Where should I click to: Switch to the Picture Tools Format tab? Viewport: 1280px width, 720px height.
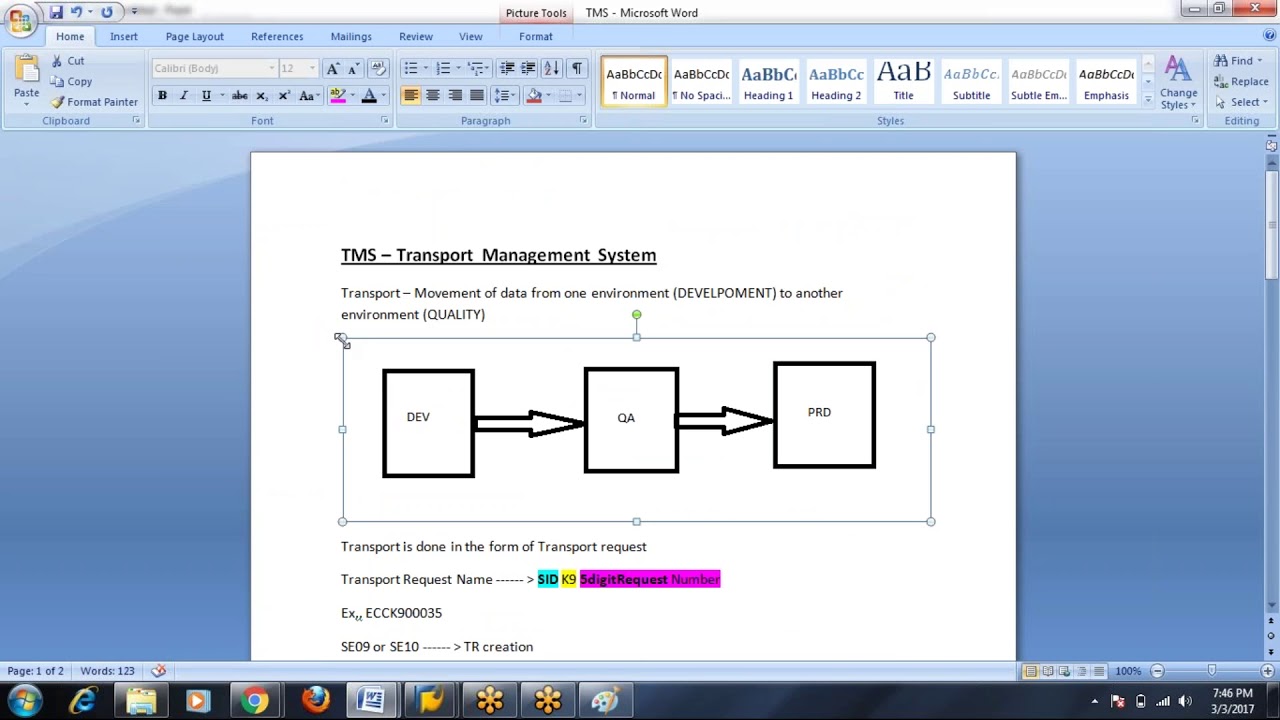(536, 36)
